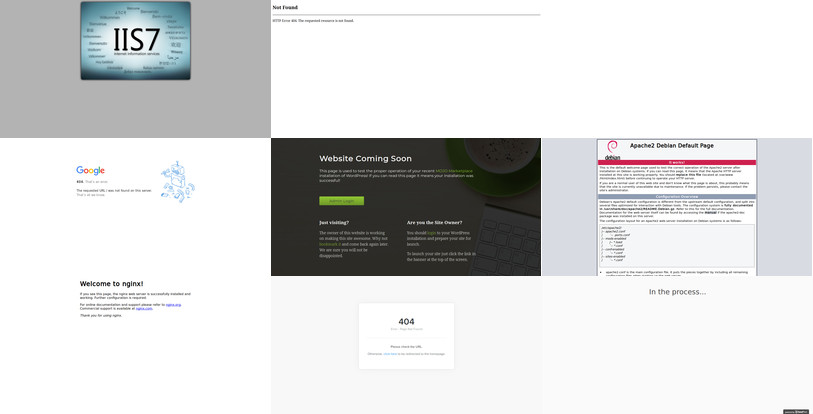Click the Google logo on the 404 page

[90, 170]
